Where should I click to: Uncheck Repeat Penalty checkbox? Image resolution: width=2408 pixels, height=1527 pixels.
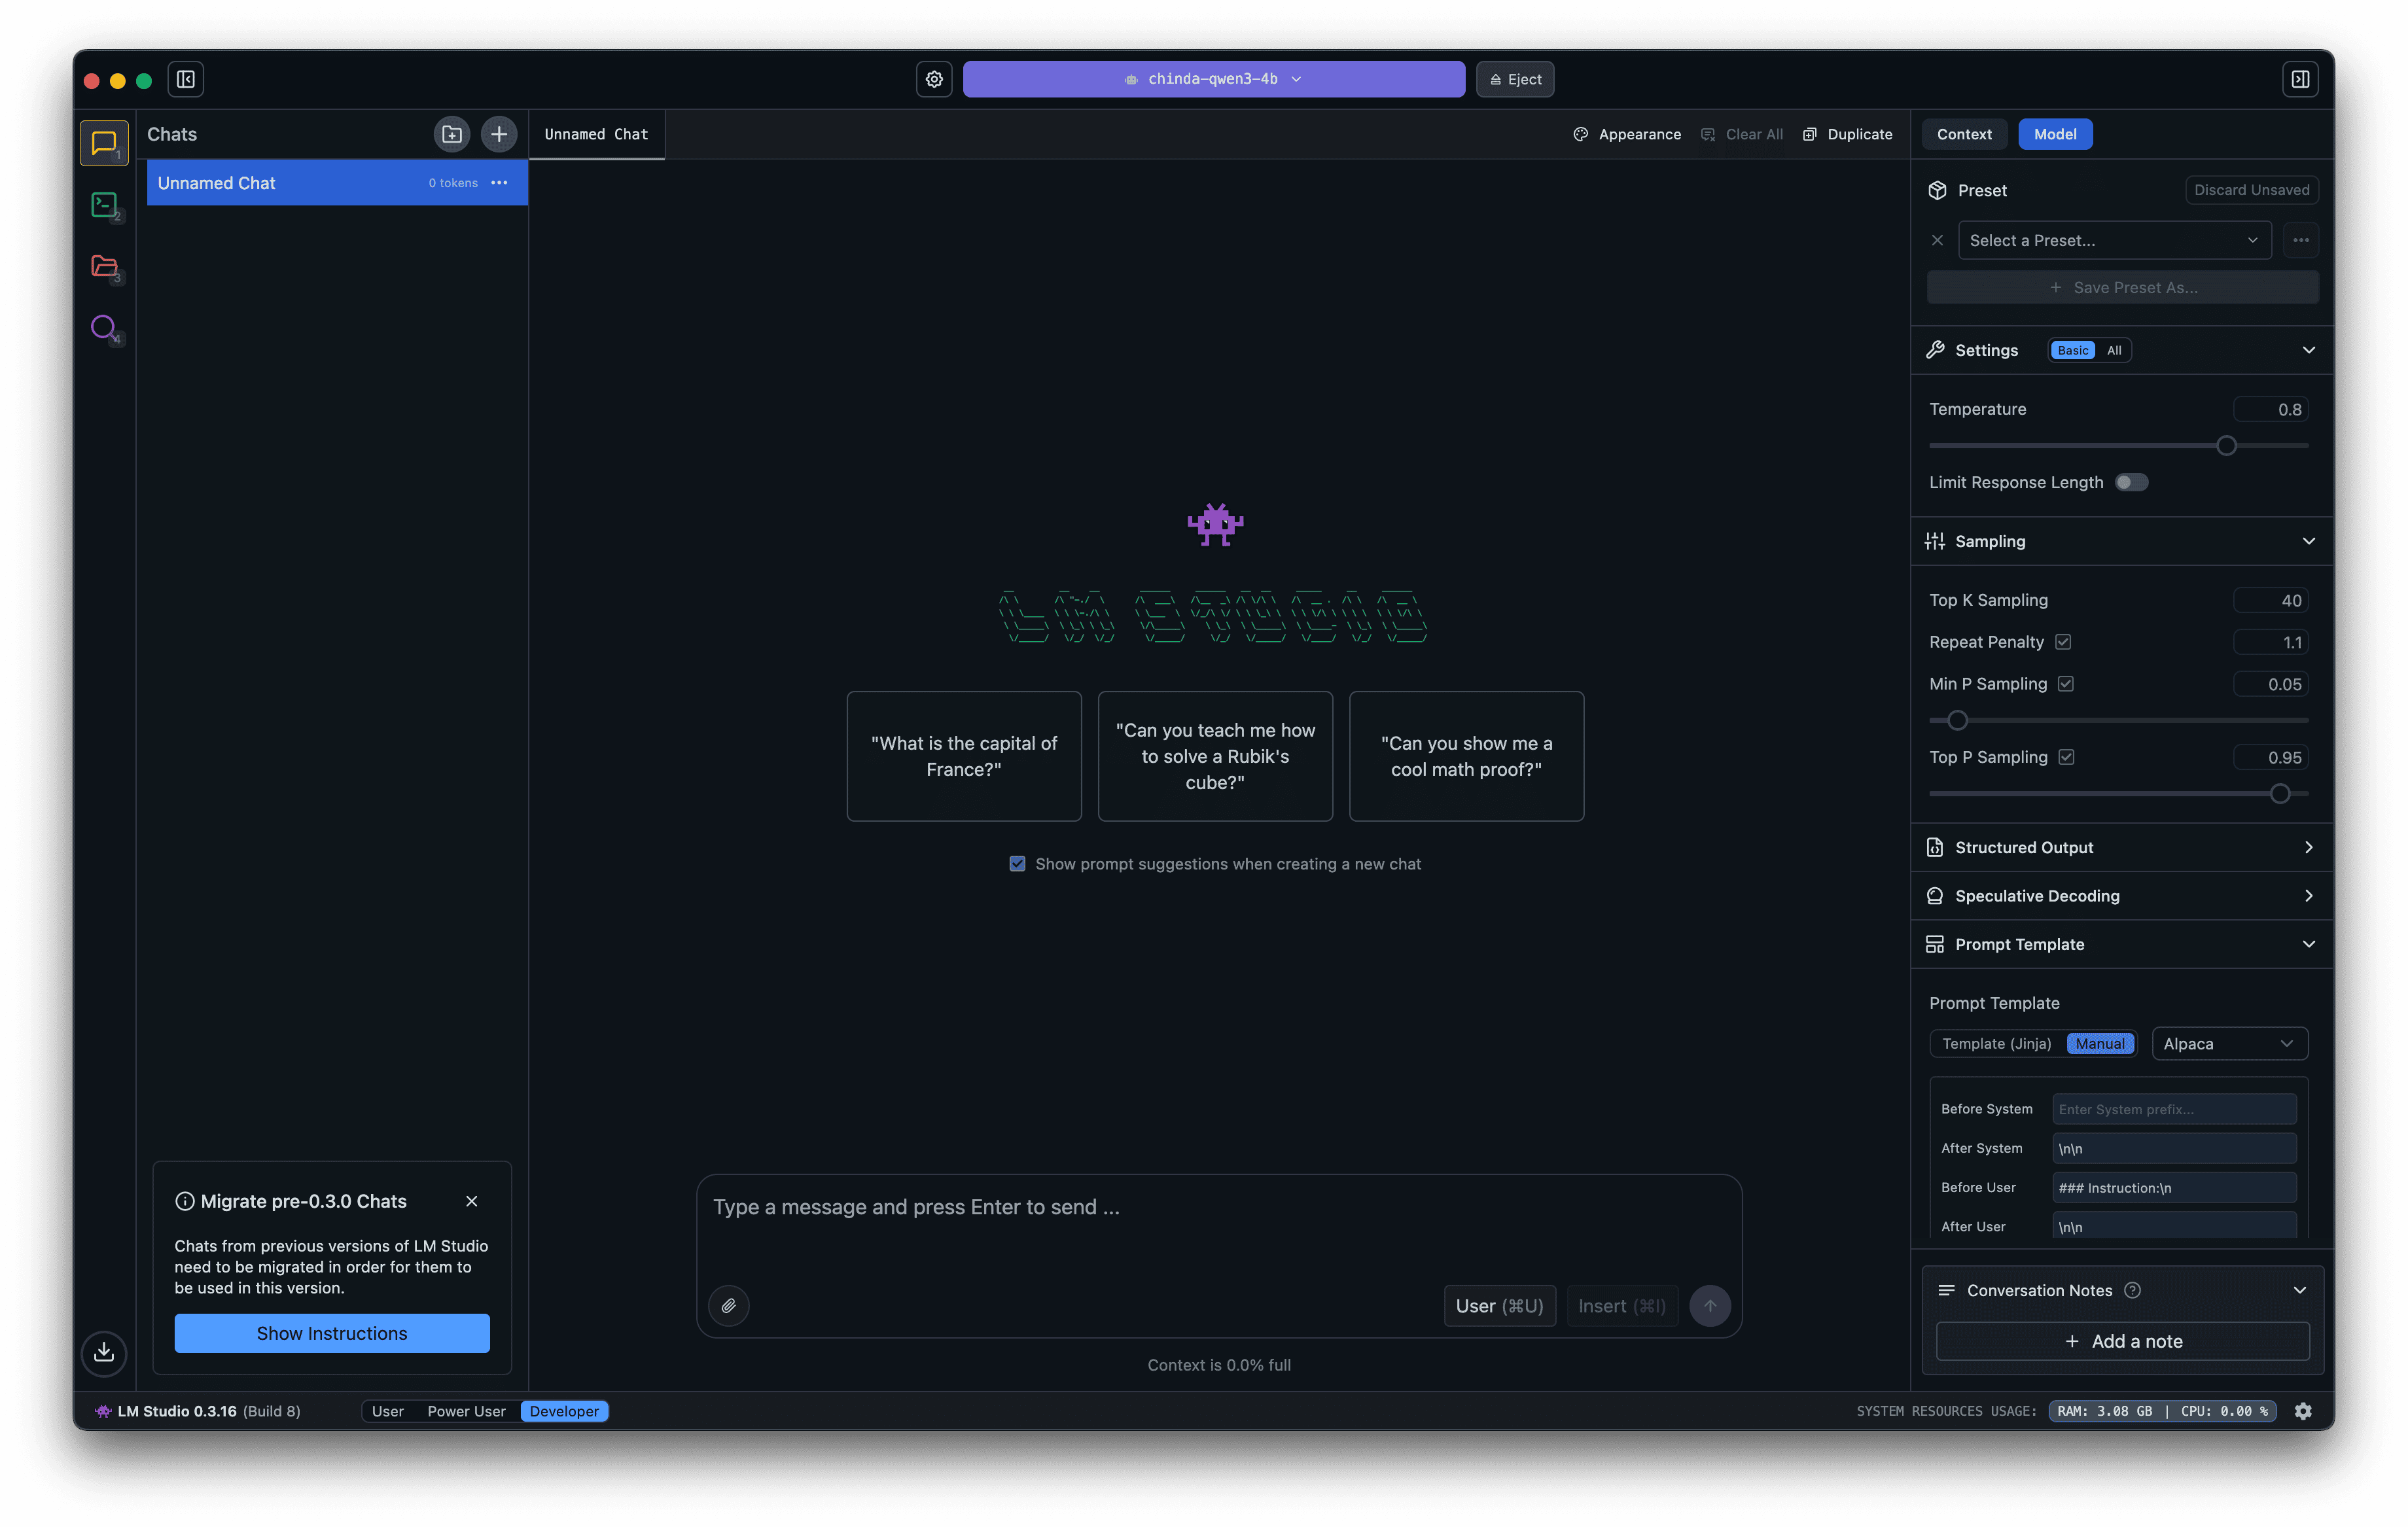click(x=2063, y=642)
